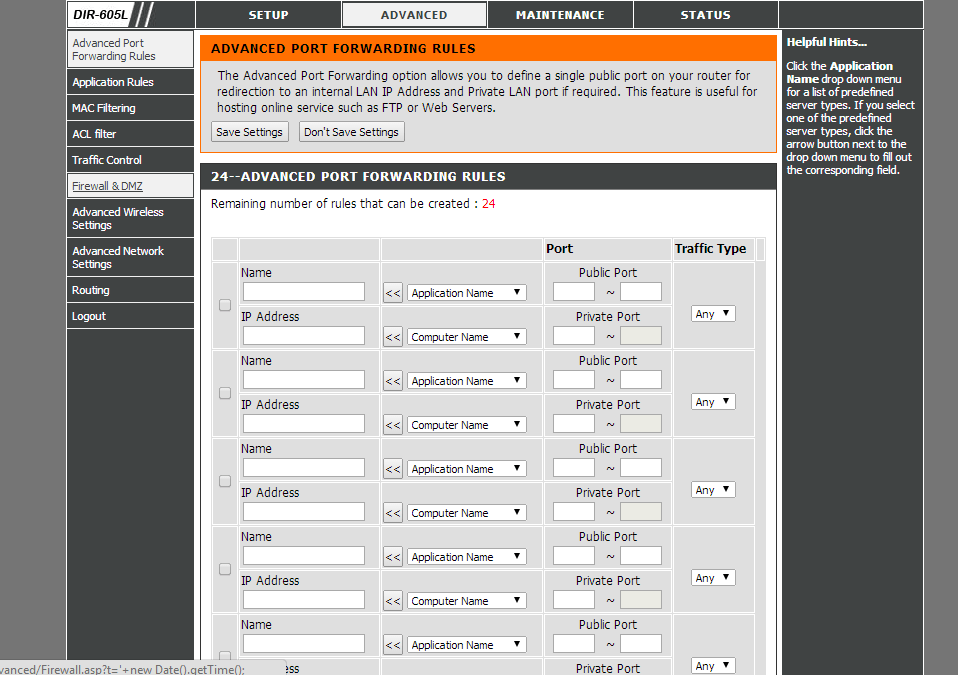Open Firewall & DMZ in the sidebar

click(x=108, y=186)
